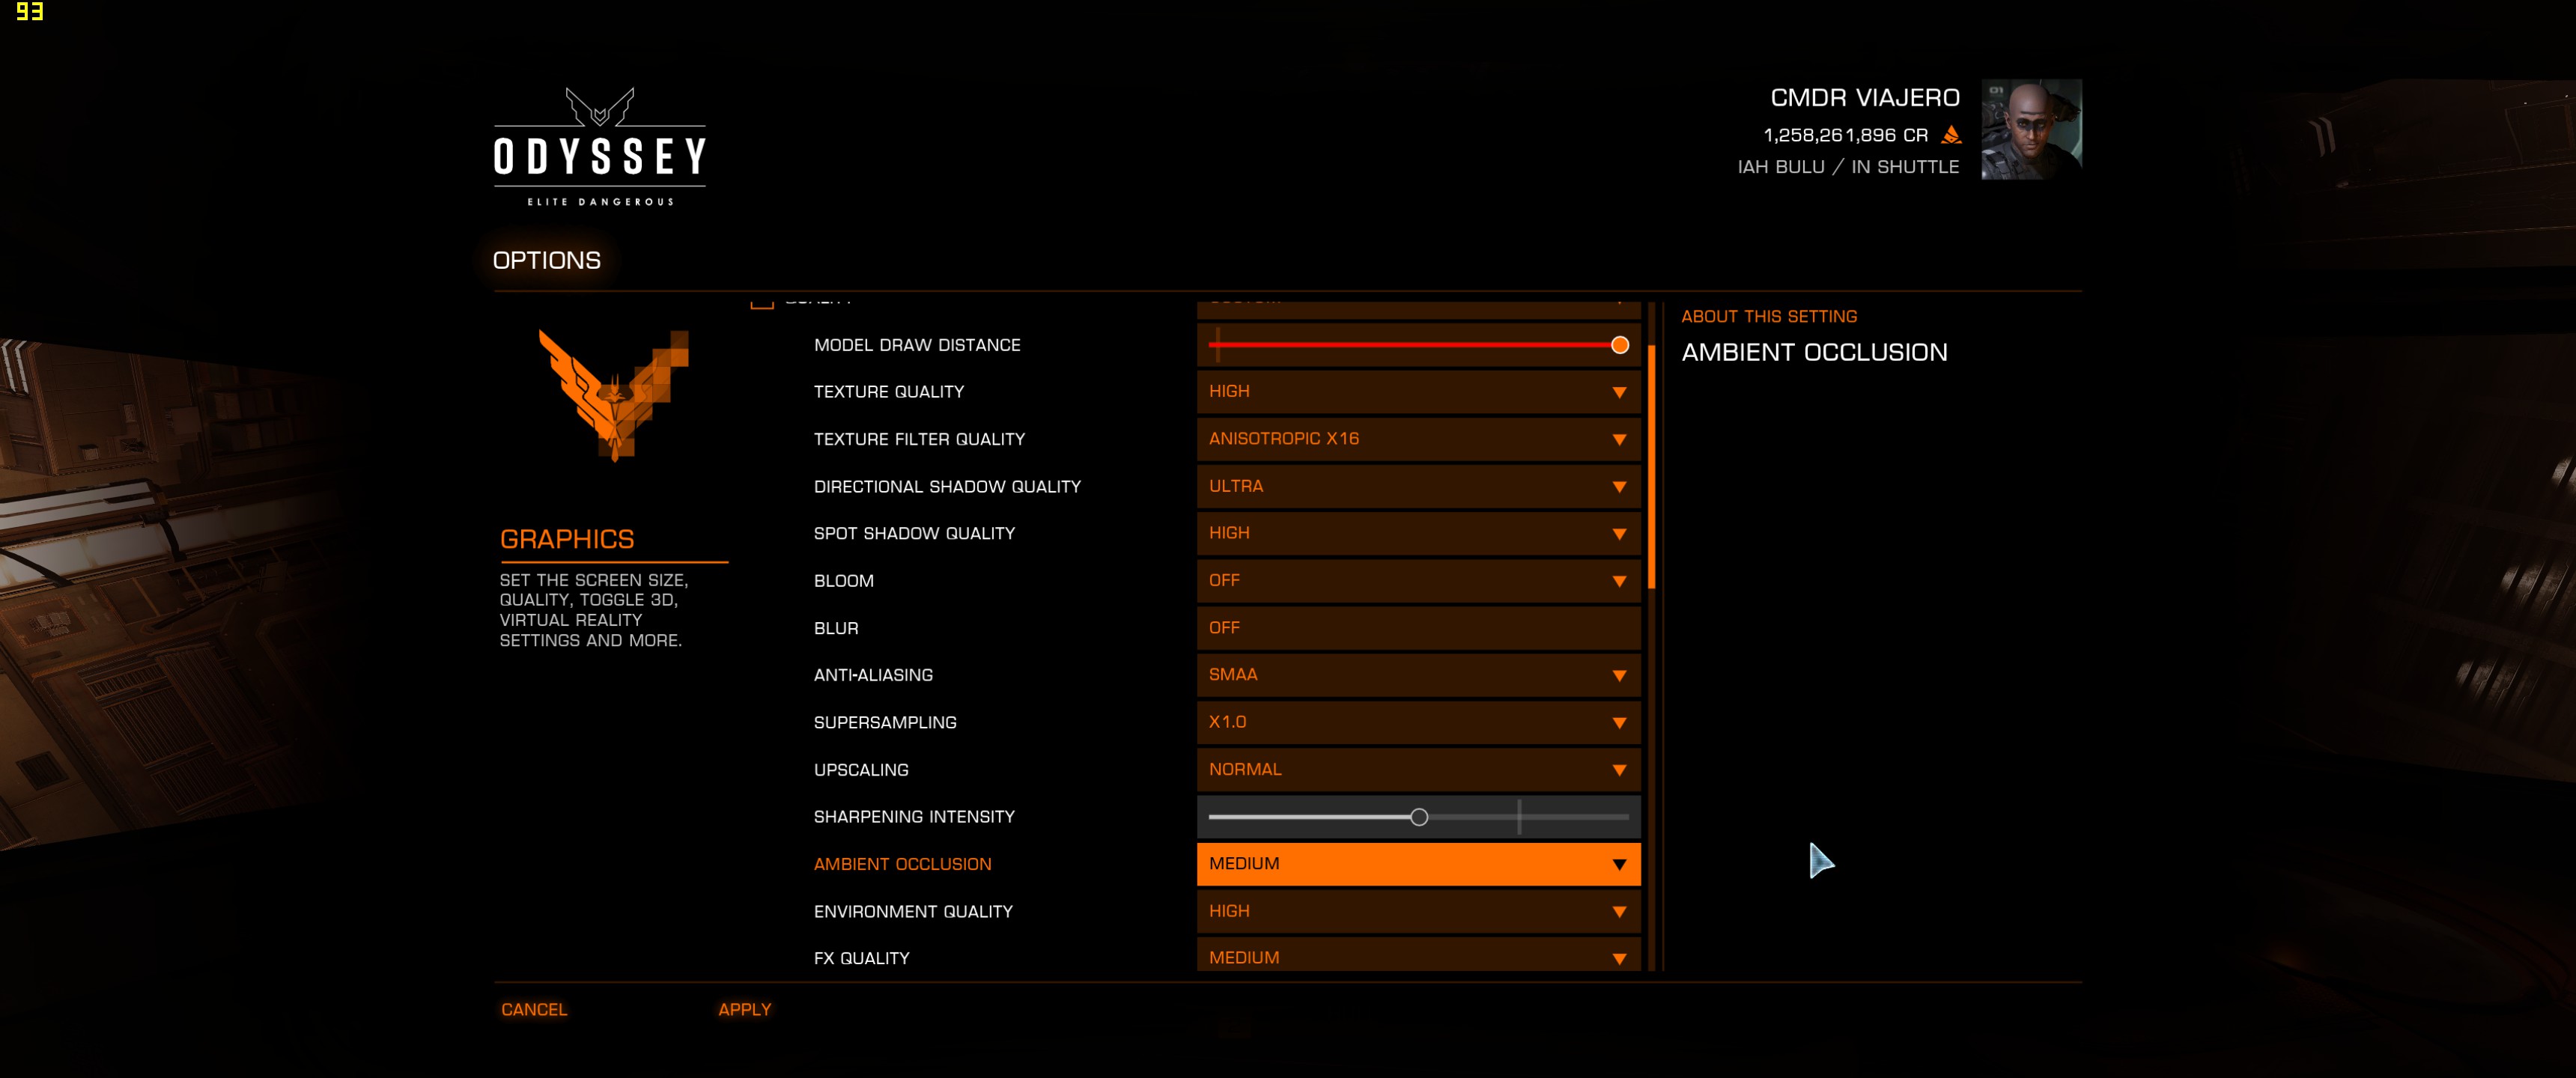Click the 1,258,261,896 CR balance

tap(1845, 135)
